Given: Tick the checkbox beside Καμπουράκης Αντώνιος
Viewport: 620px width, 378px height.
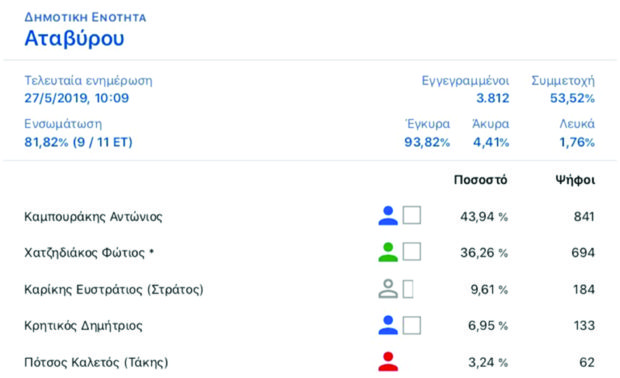Looking at the screenshot, I should [412, 215].
